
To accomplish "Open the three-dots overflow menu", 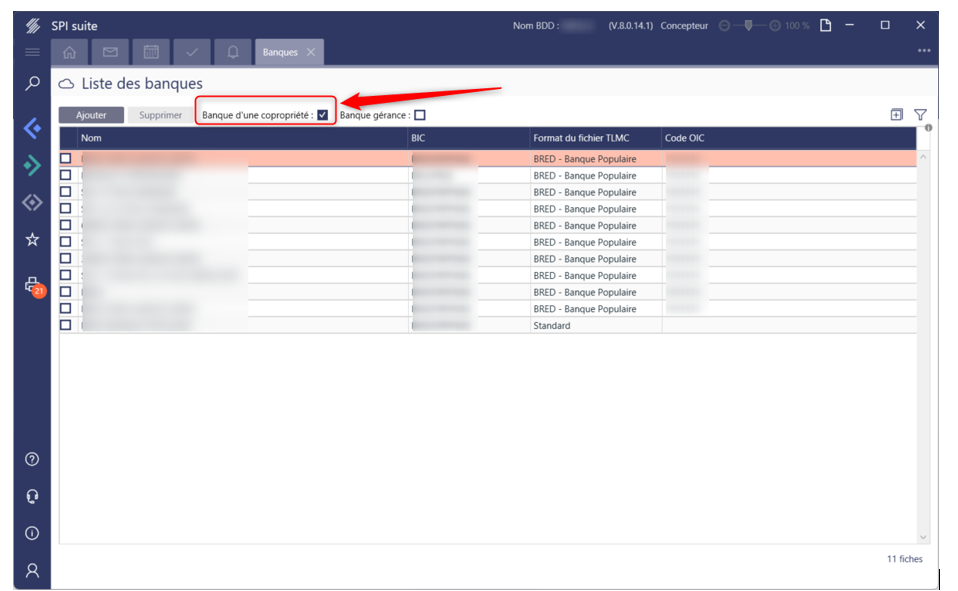I will 923,51.
